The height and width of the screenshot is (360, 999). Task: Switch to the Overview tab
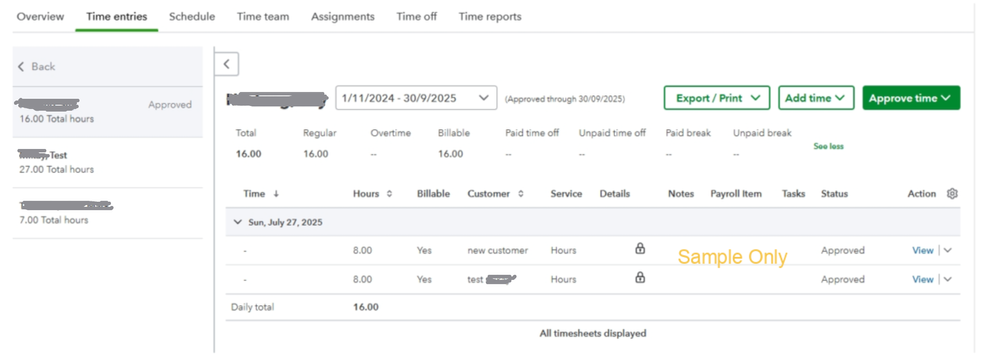click(40, 17)
